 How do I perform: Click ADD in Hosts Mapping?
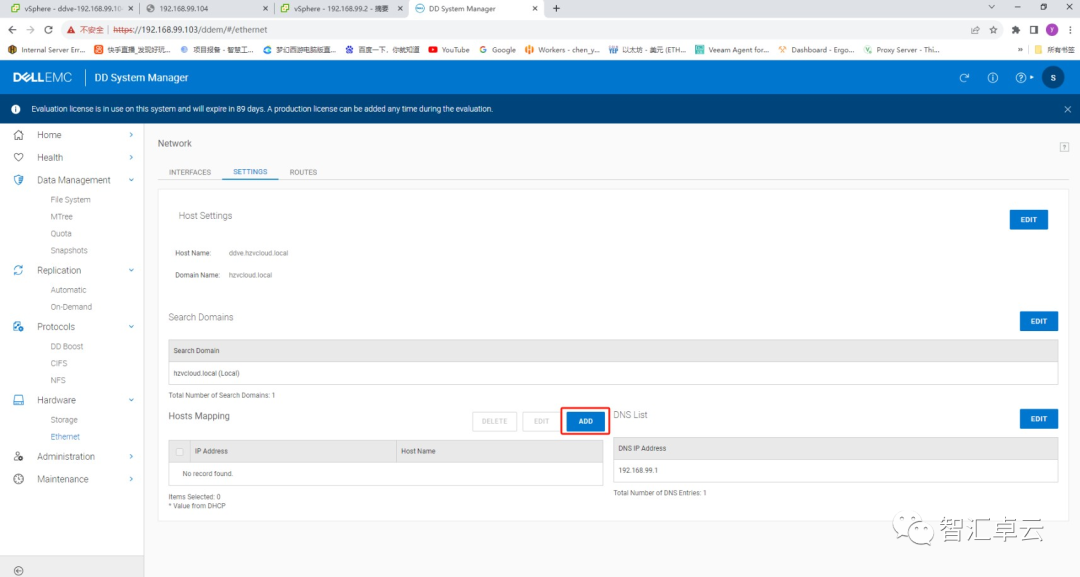(x=585, y=421)
